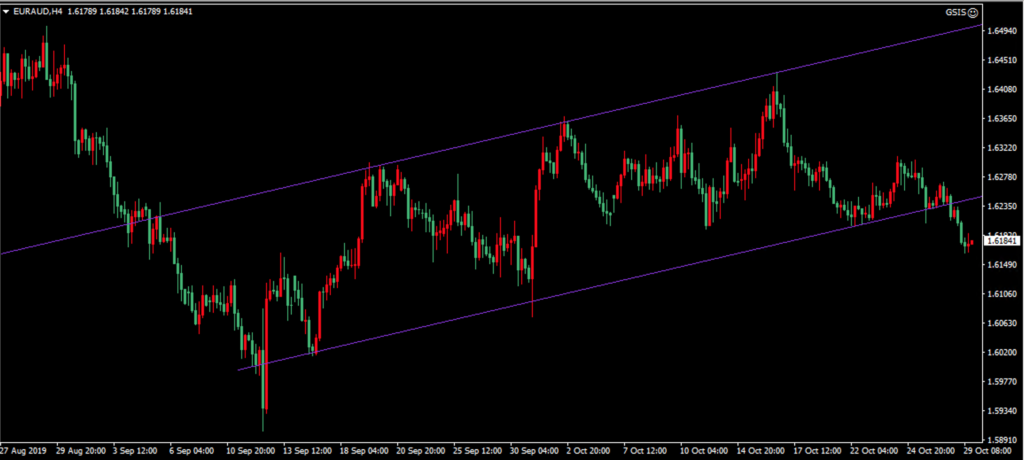
Task: Click the 1.64080 price axis label
Action: (1002, 90)
